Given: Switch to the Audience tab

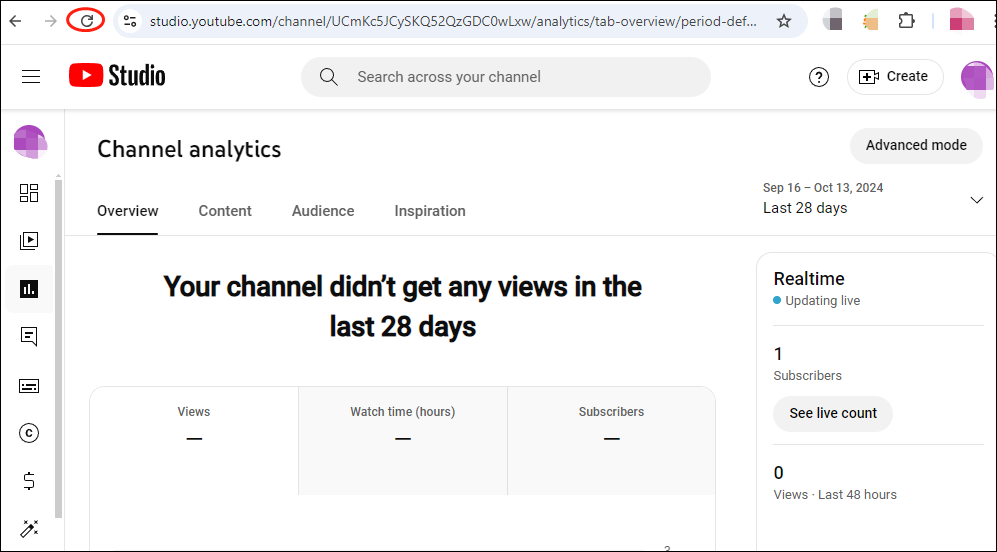Looking at the screenshot, I should coord(323,211).
